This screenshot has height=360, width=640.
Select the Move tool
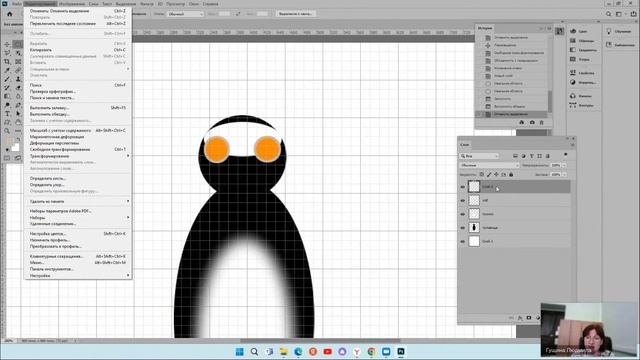coord(7,44)
